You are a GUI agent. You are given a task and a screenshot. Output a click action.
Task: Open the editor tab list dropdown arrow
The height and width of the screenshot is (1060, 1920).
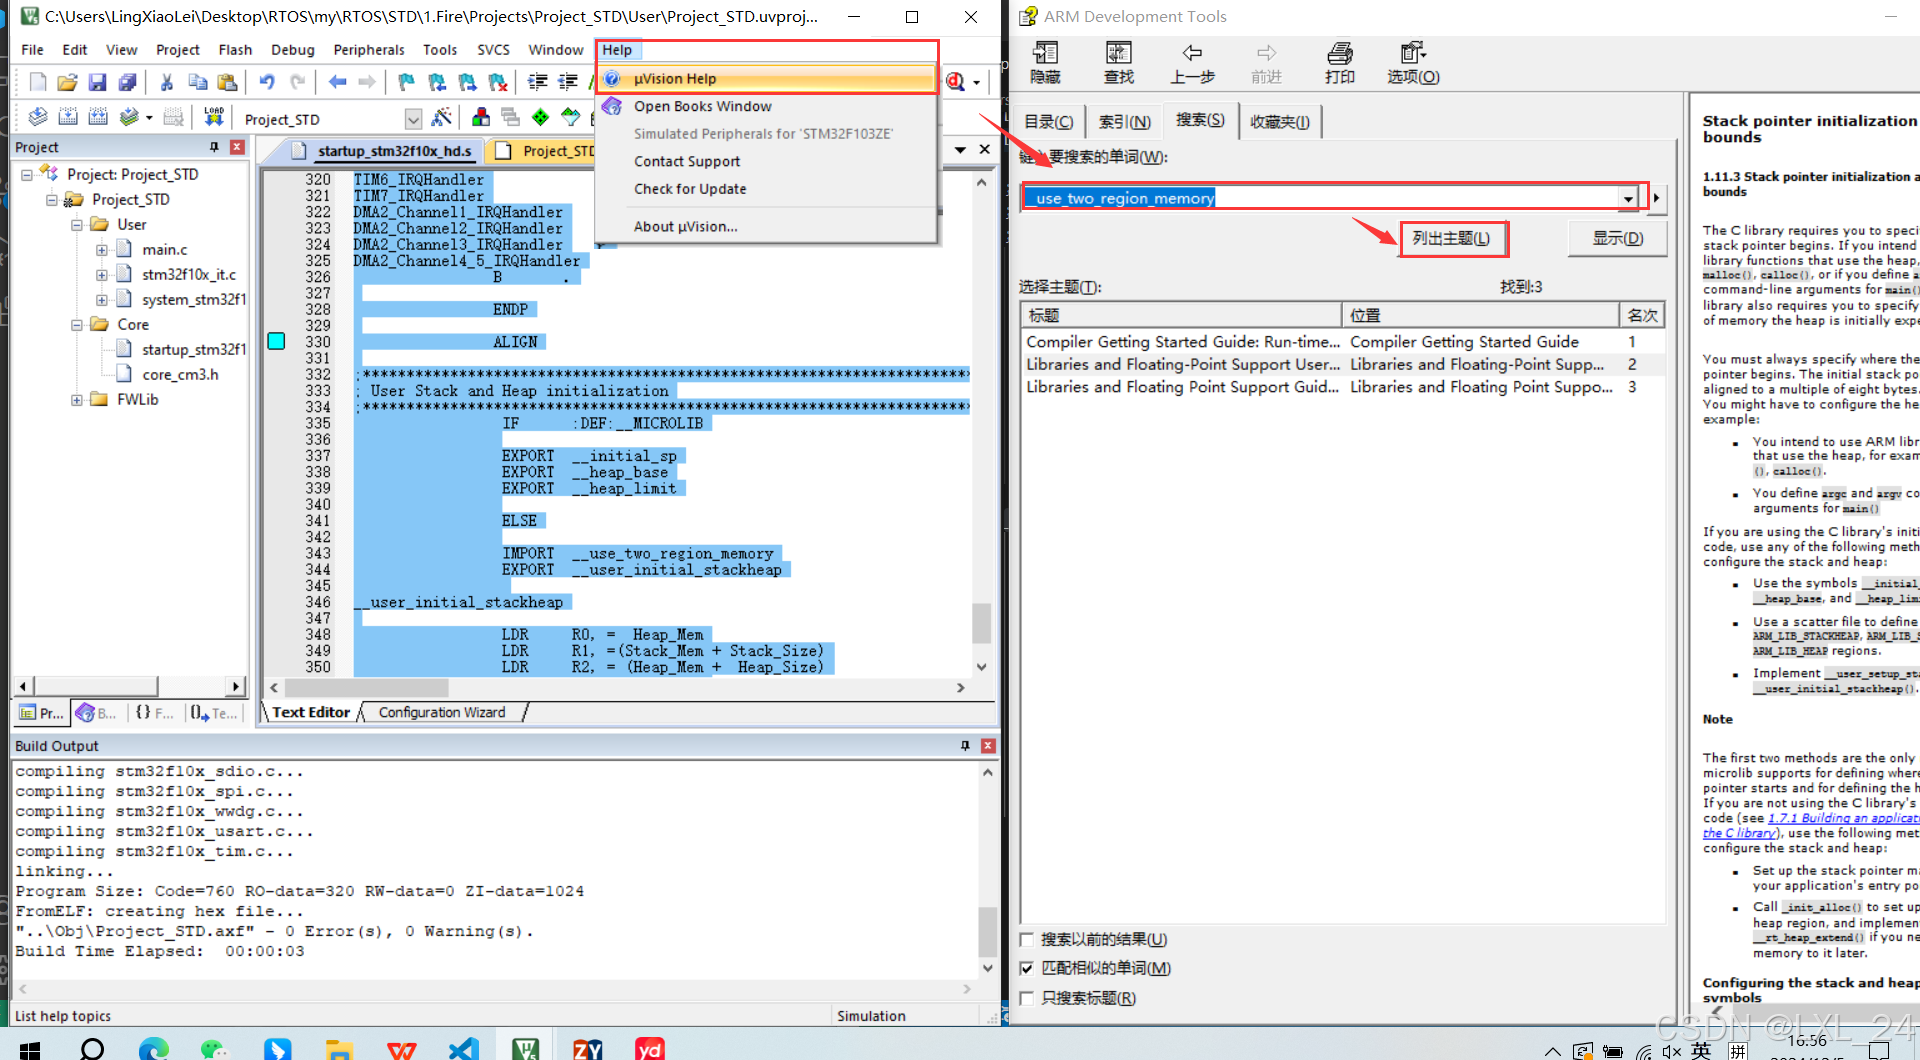pos(960,149)
